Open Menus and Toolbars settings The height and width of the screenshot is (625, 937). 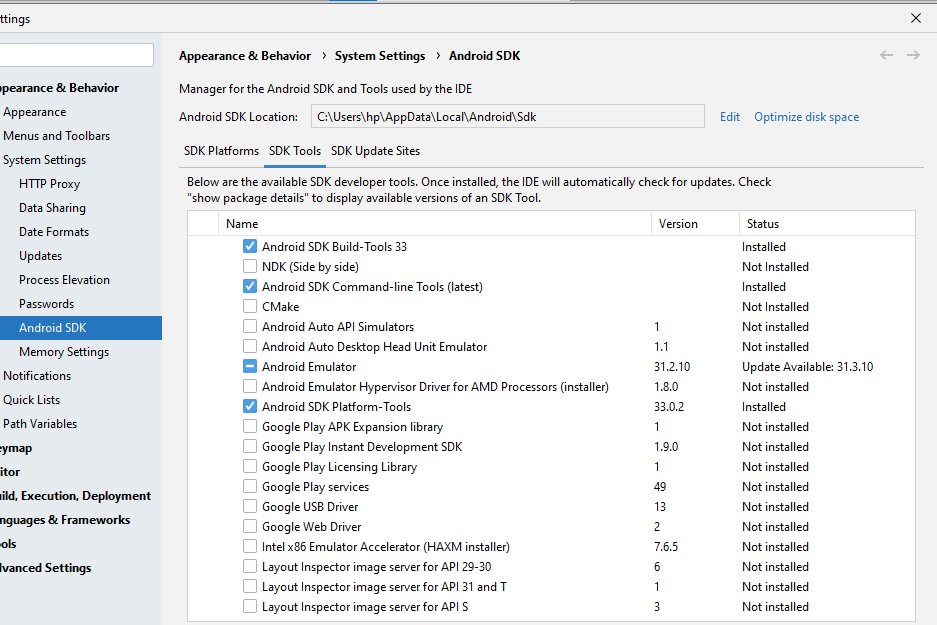[56, 136]
